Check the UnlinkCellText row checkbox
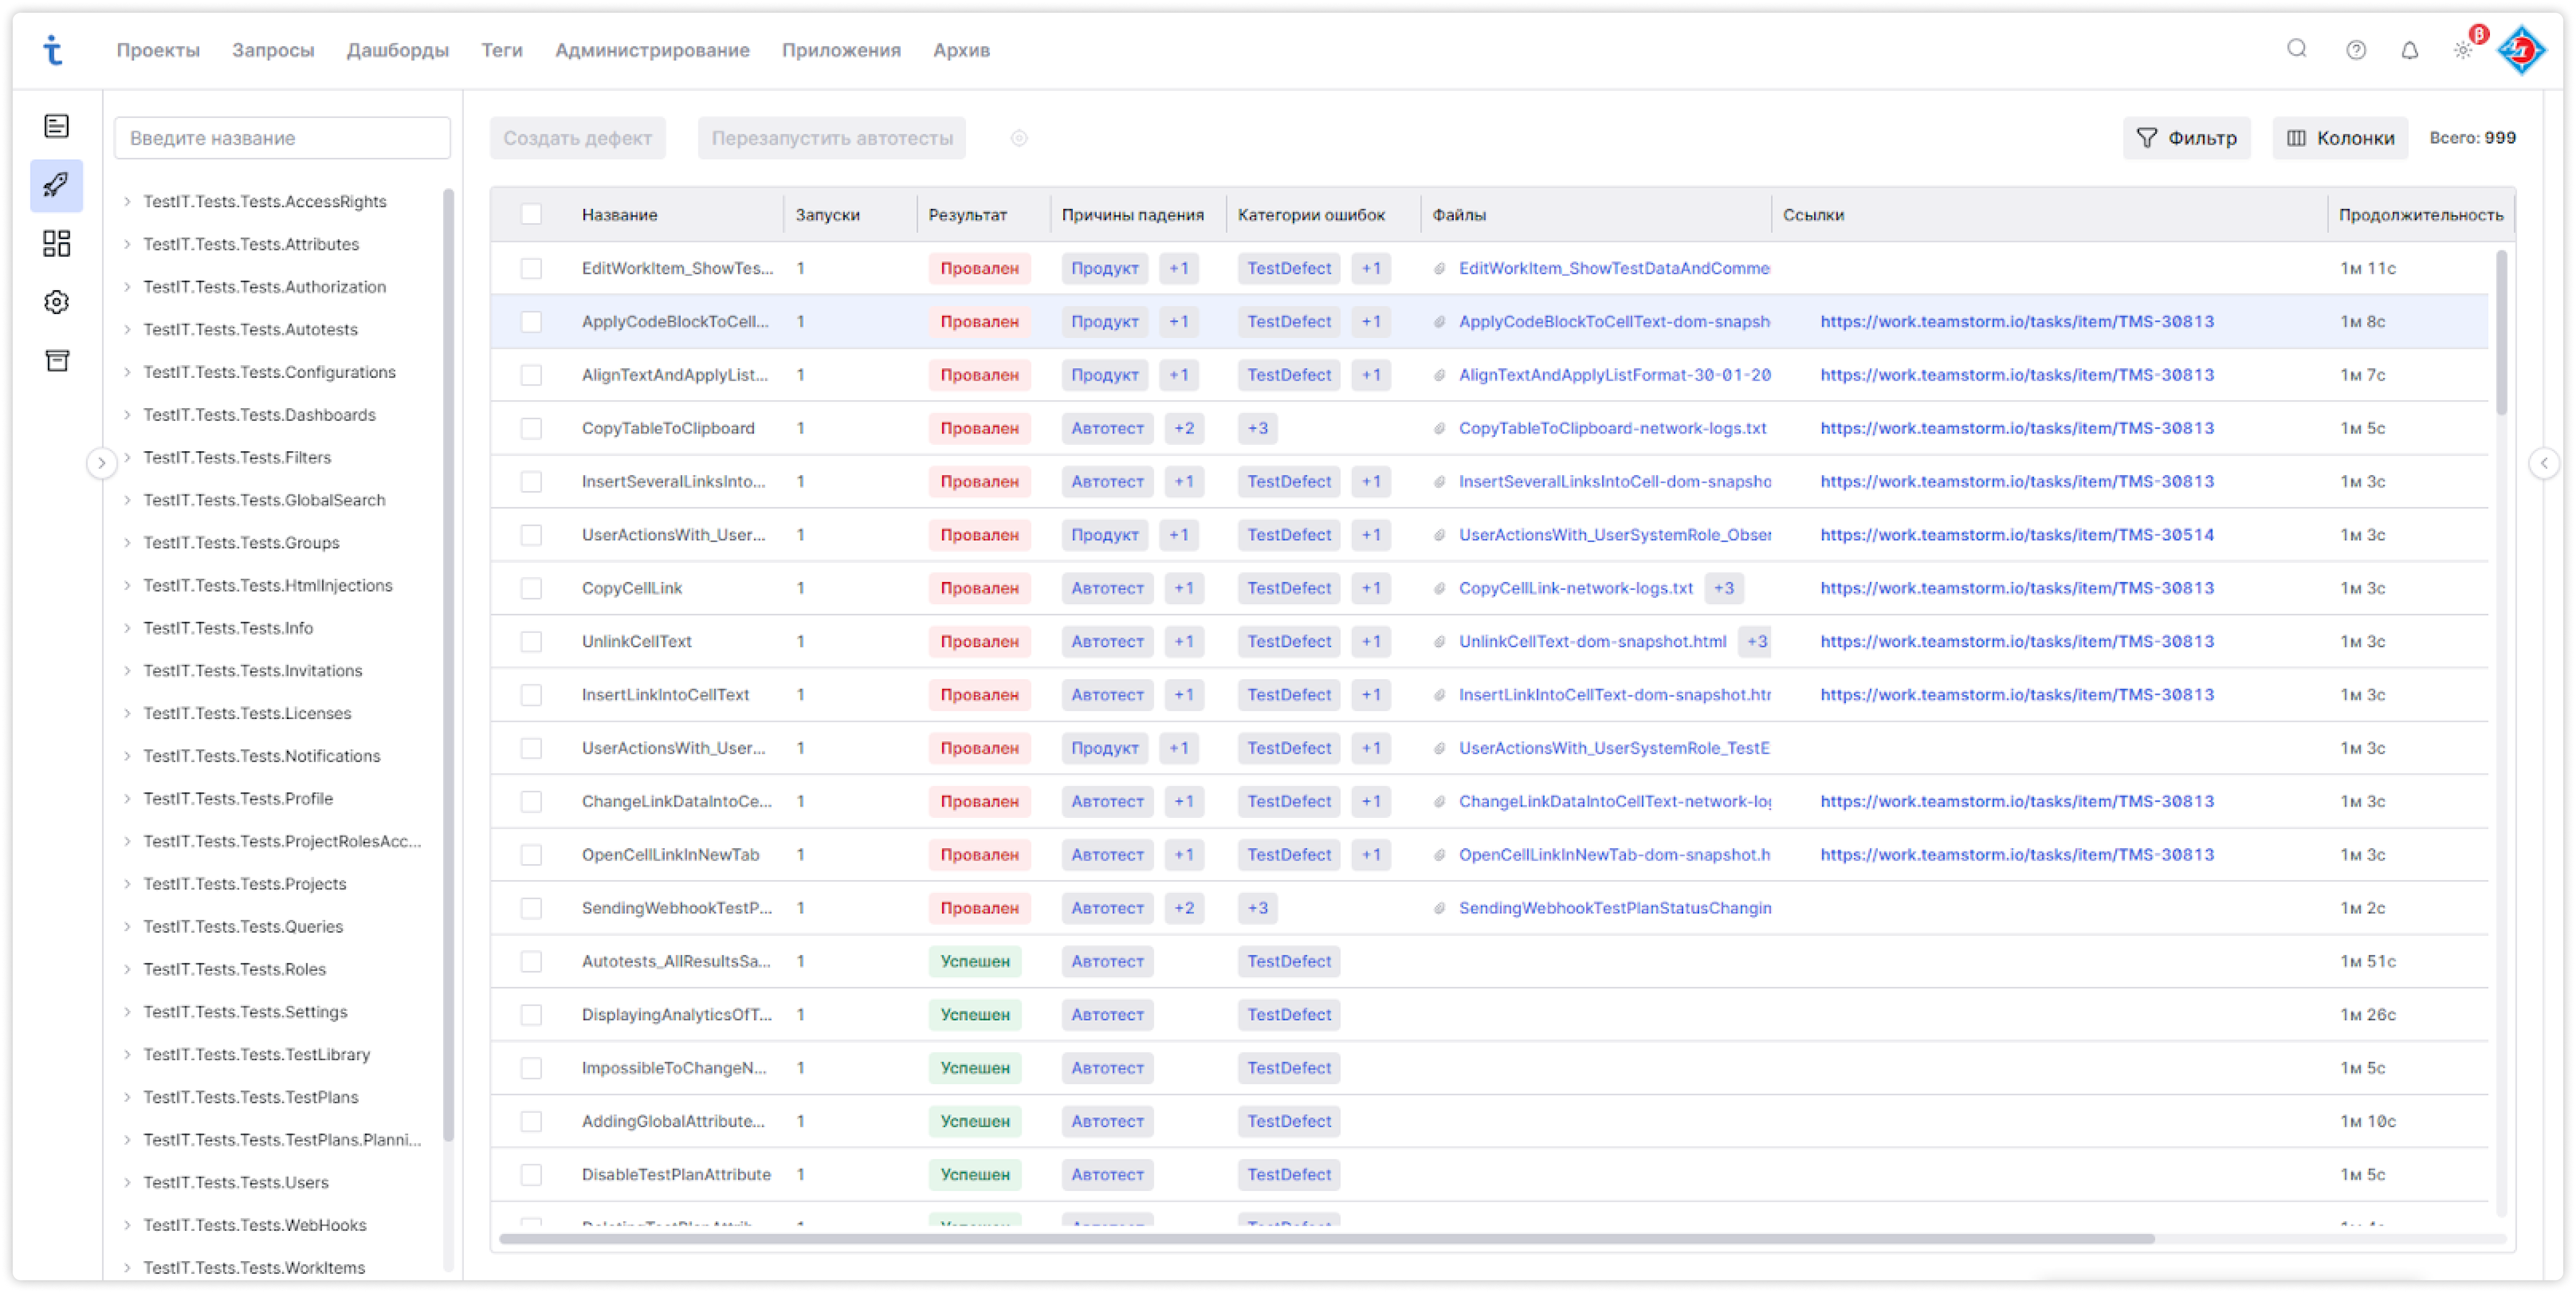 [531, 642]
